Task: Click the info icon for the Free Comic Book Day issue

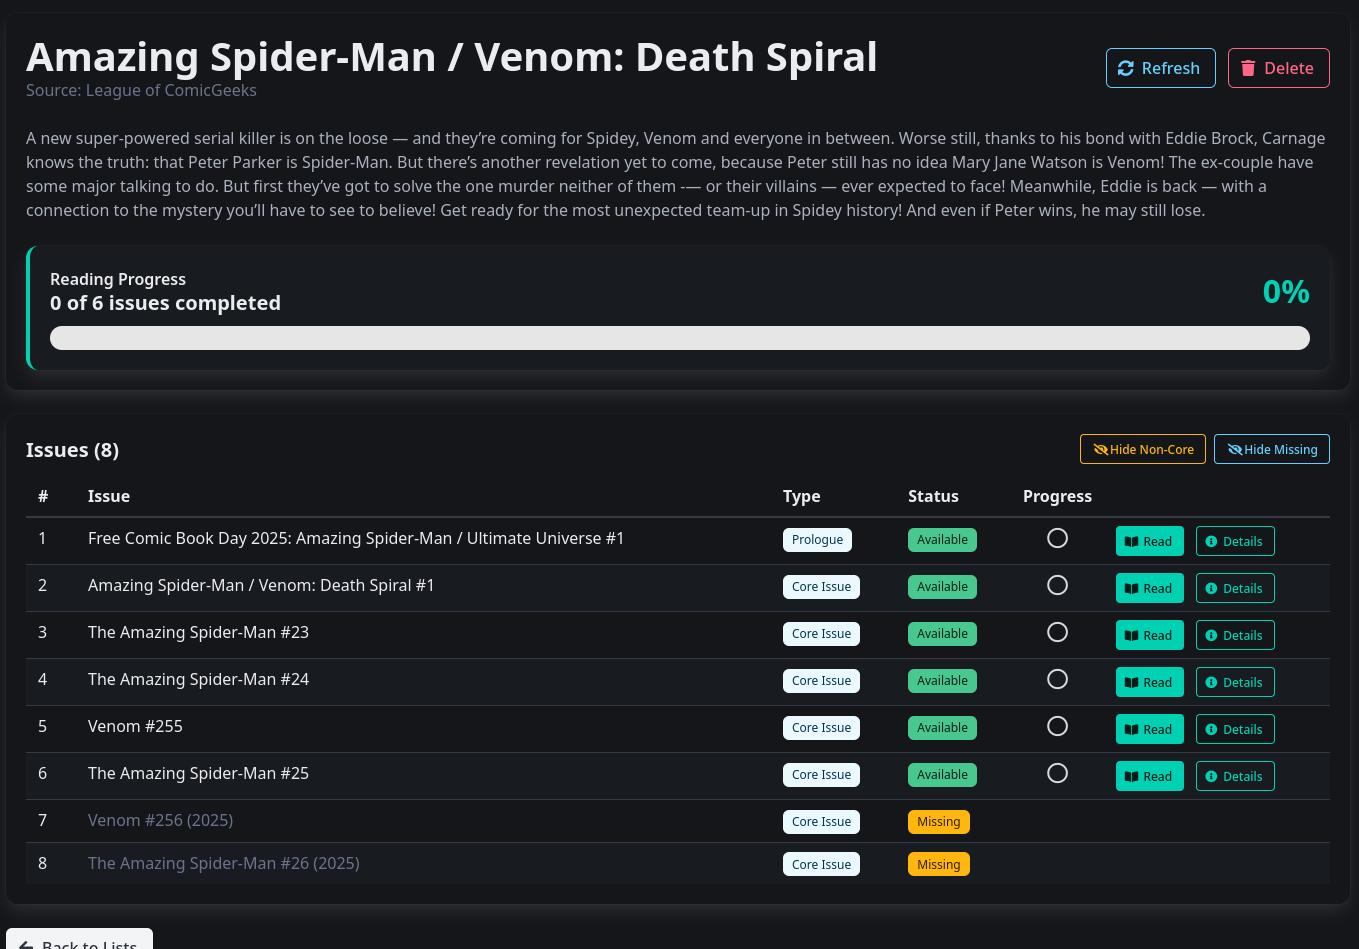Action: (x=1212, y=540)
